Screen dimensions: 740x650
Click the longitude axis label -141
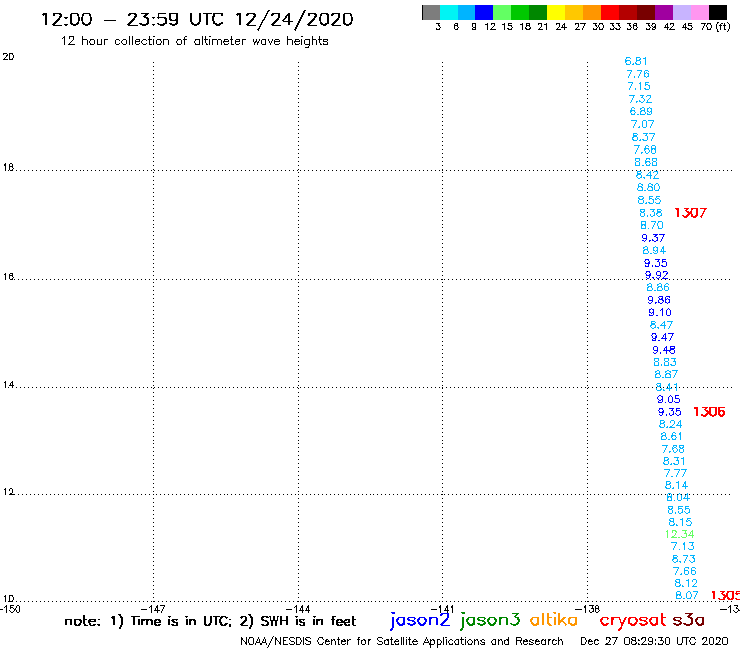(443, 609)
